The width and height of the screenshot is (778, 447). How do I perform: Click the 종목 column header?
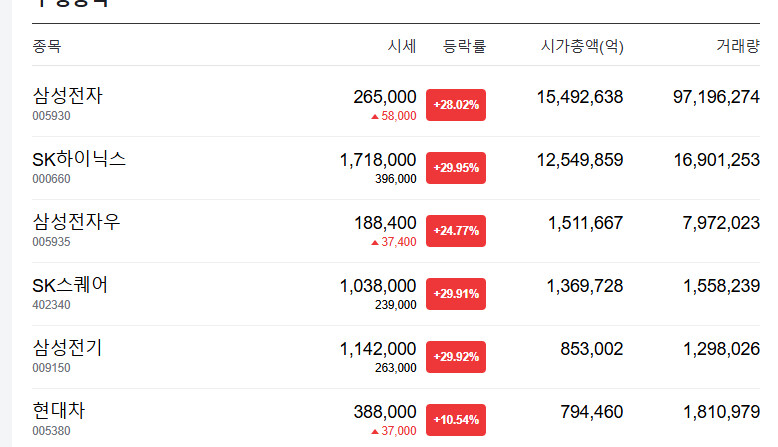point(47,46)
